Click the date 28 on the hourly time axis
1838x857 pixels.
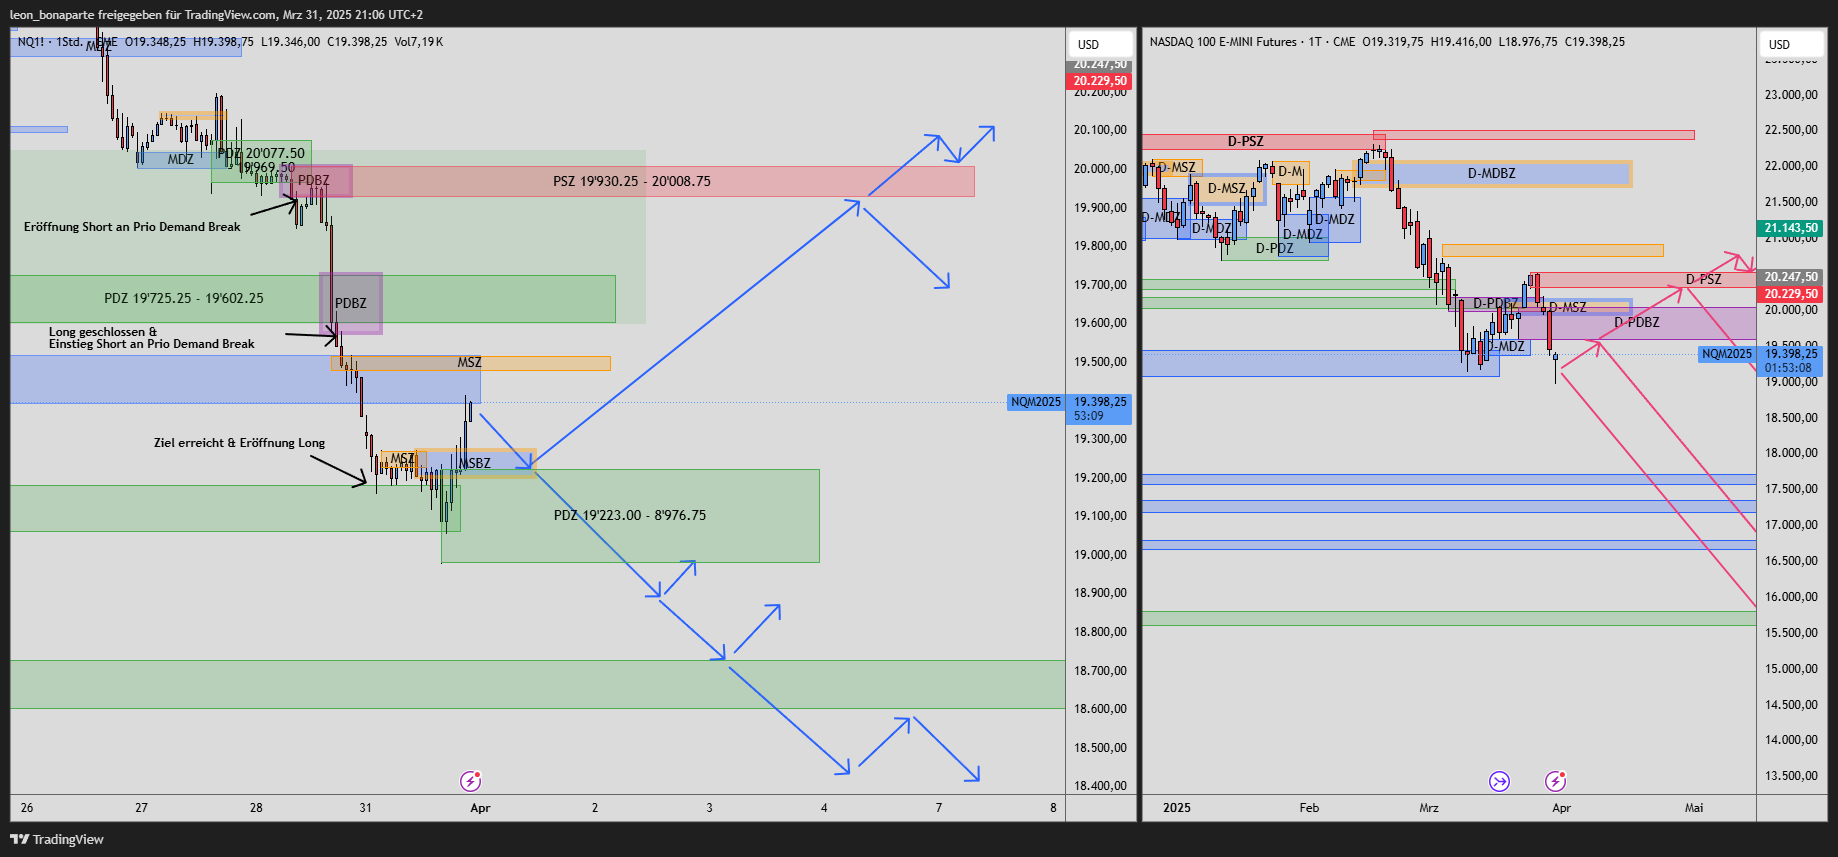point(256,808)
